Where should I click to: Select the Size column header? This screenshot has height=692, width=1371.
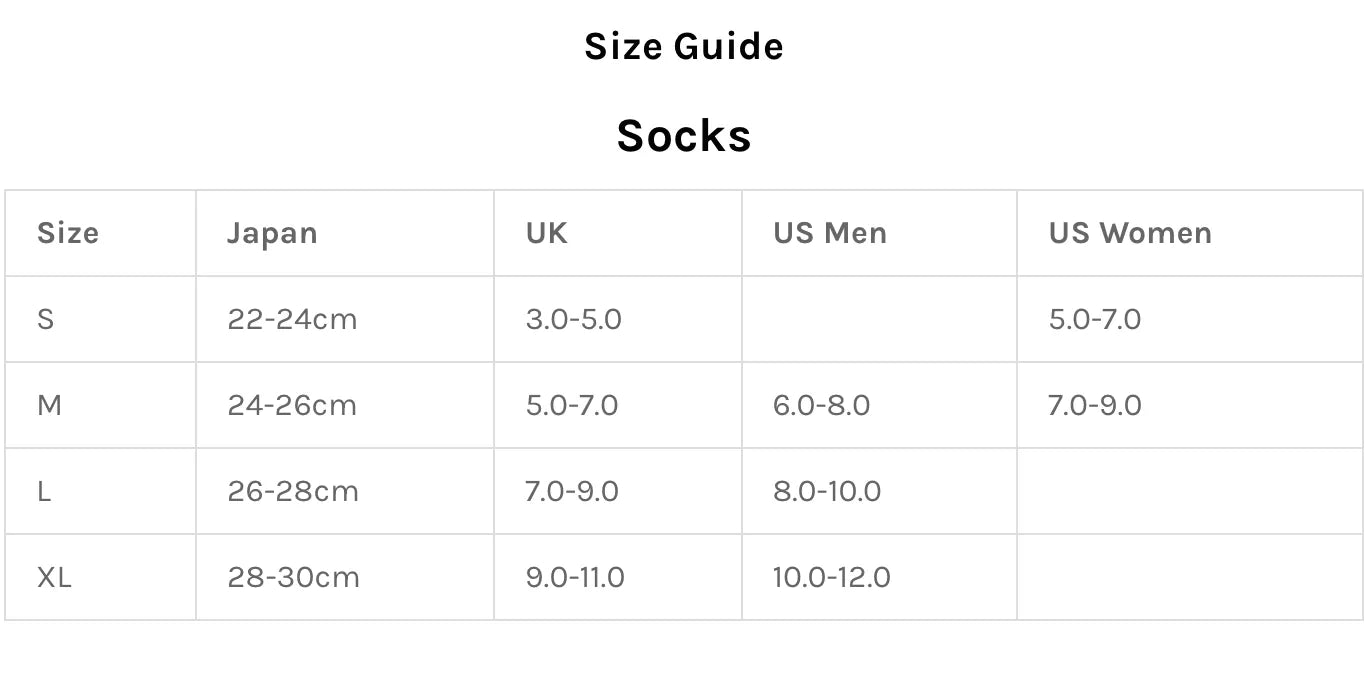pyautogui.click(x=68, y=233)
